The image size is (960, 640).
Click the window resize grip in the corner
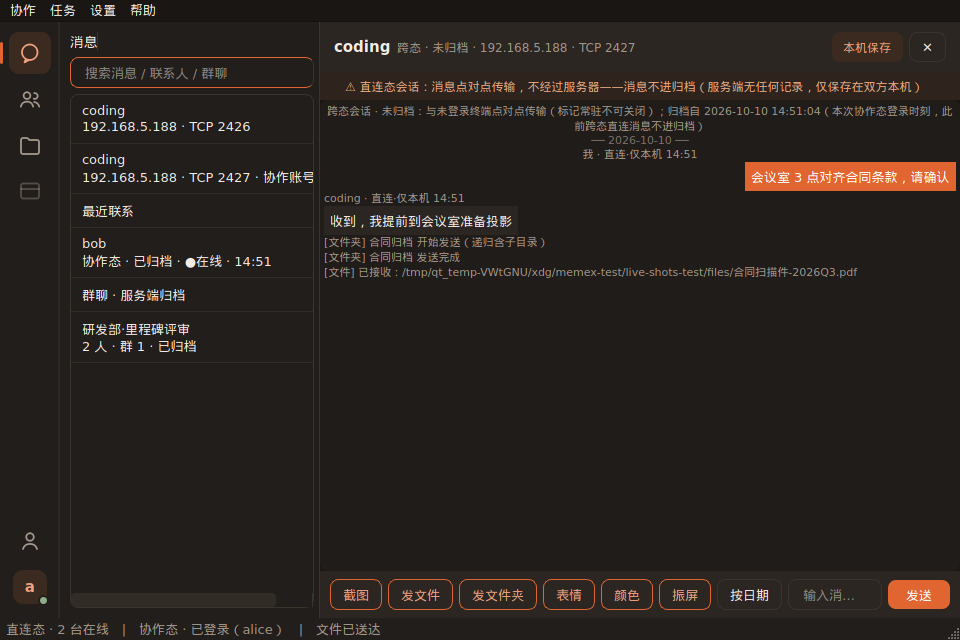click(x=953, y=634)
